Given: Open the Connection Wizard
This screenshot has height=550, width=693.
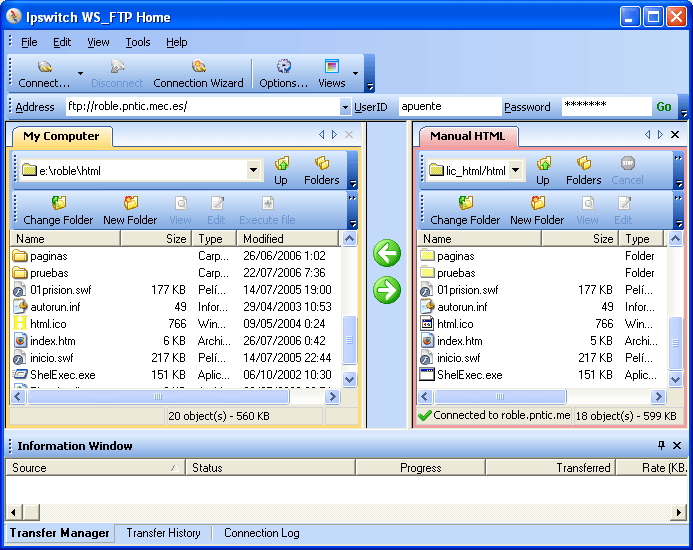Looking at the screenshot, I should coord(198,67).
